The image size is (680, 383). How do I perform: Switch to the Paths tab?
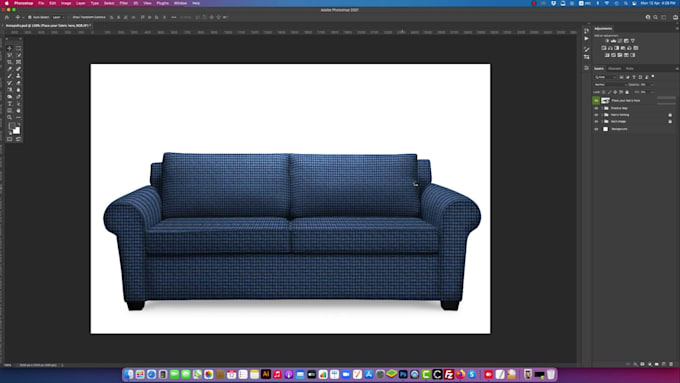(x=629, y=68)
